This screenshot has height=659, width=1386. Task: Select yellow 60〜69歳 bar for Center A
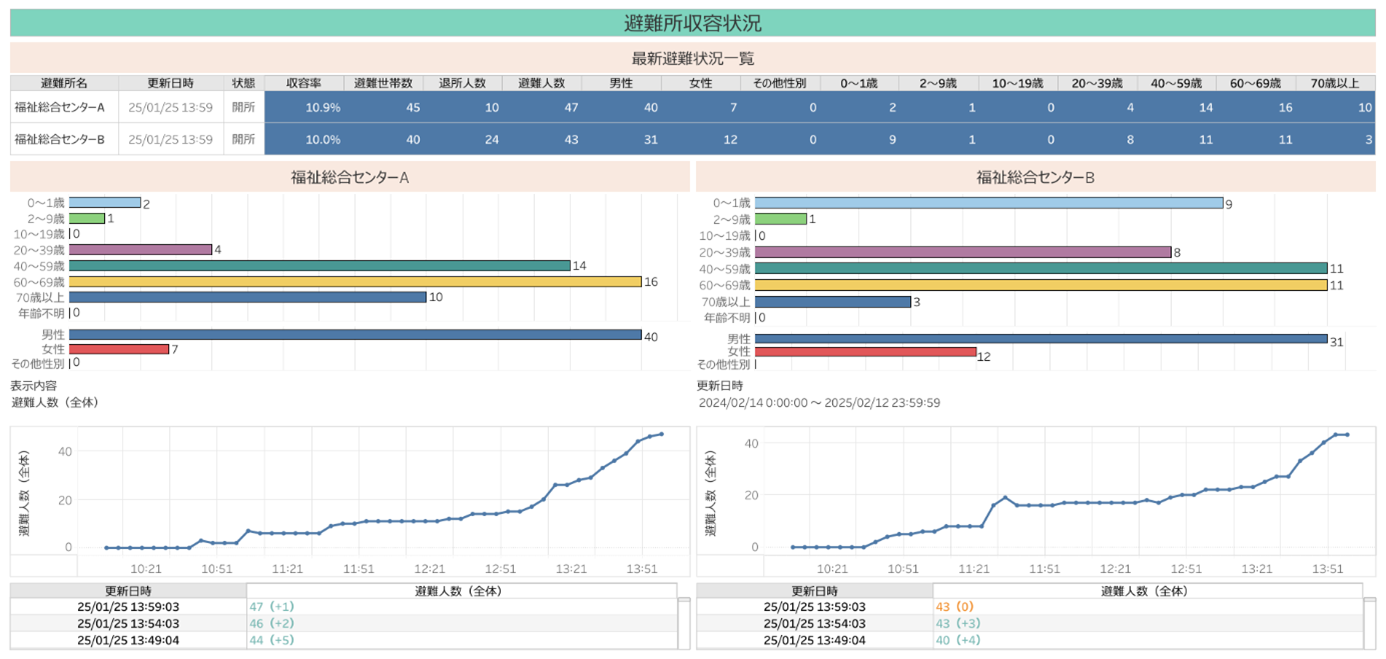[355, 281]
